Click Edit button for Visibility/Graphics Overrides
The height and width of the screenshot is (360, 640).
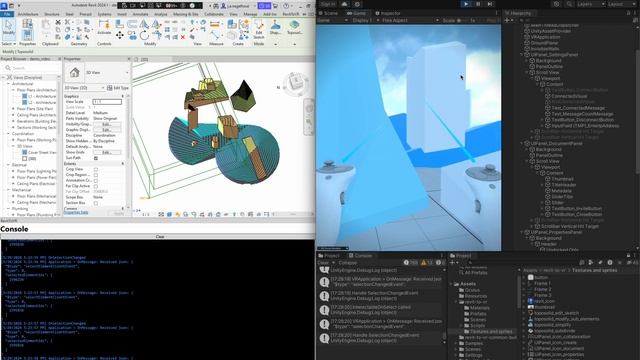(x=107, y=124)
